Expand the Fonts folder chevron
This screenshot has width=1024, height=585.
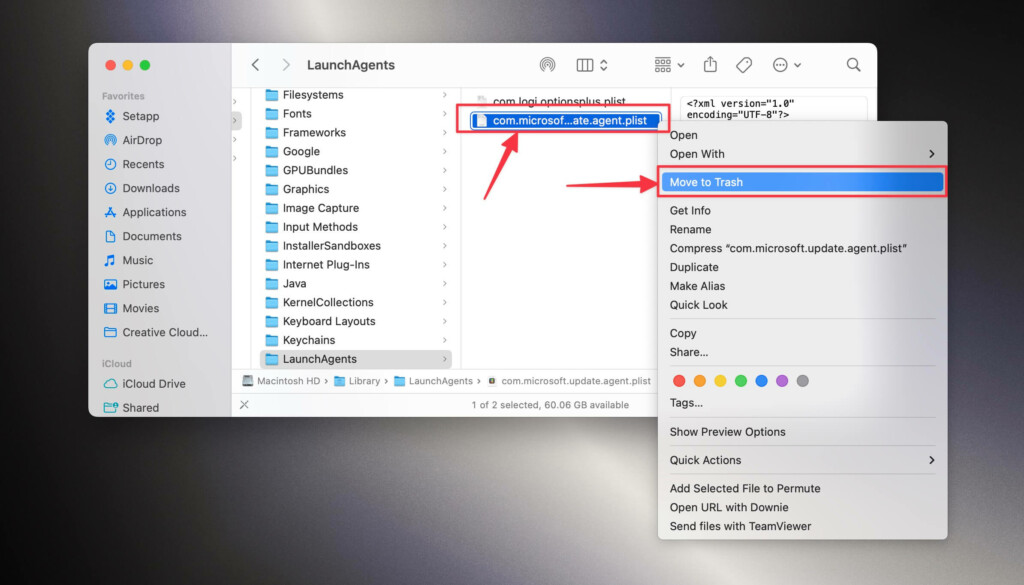click(445, 114)
